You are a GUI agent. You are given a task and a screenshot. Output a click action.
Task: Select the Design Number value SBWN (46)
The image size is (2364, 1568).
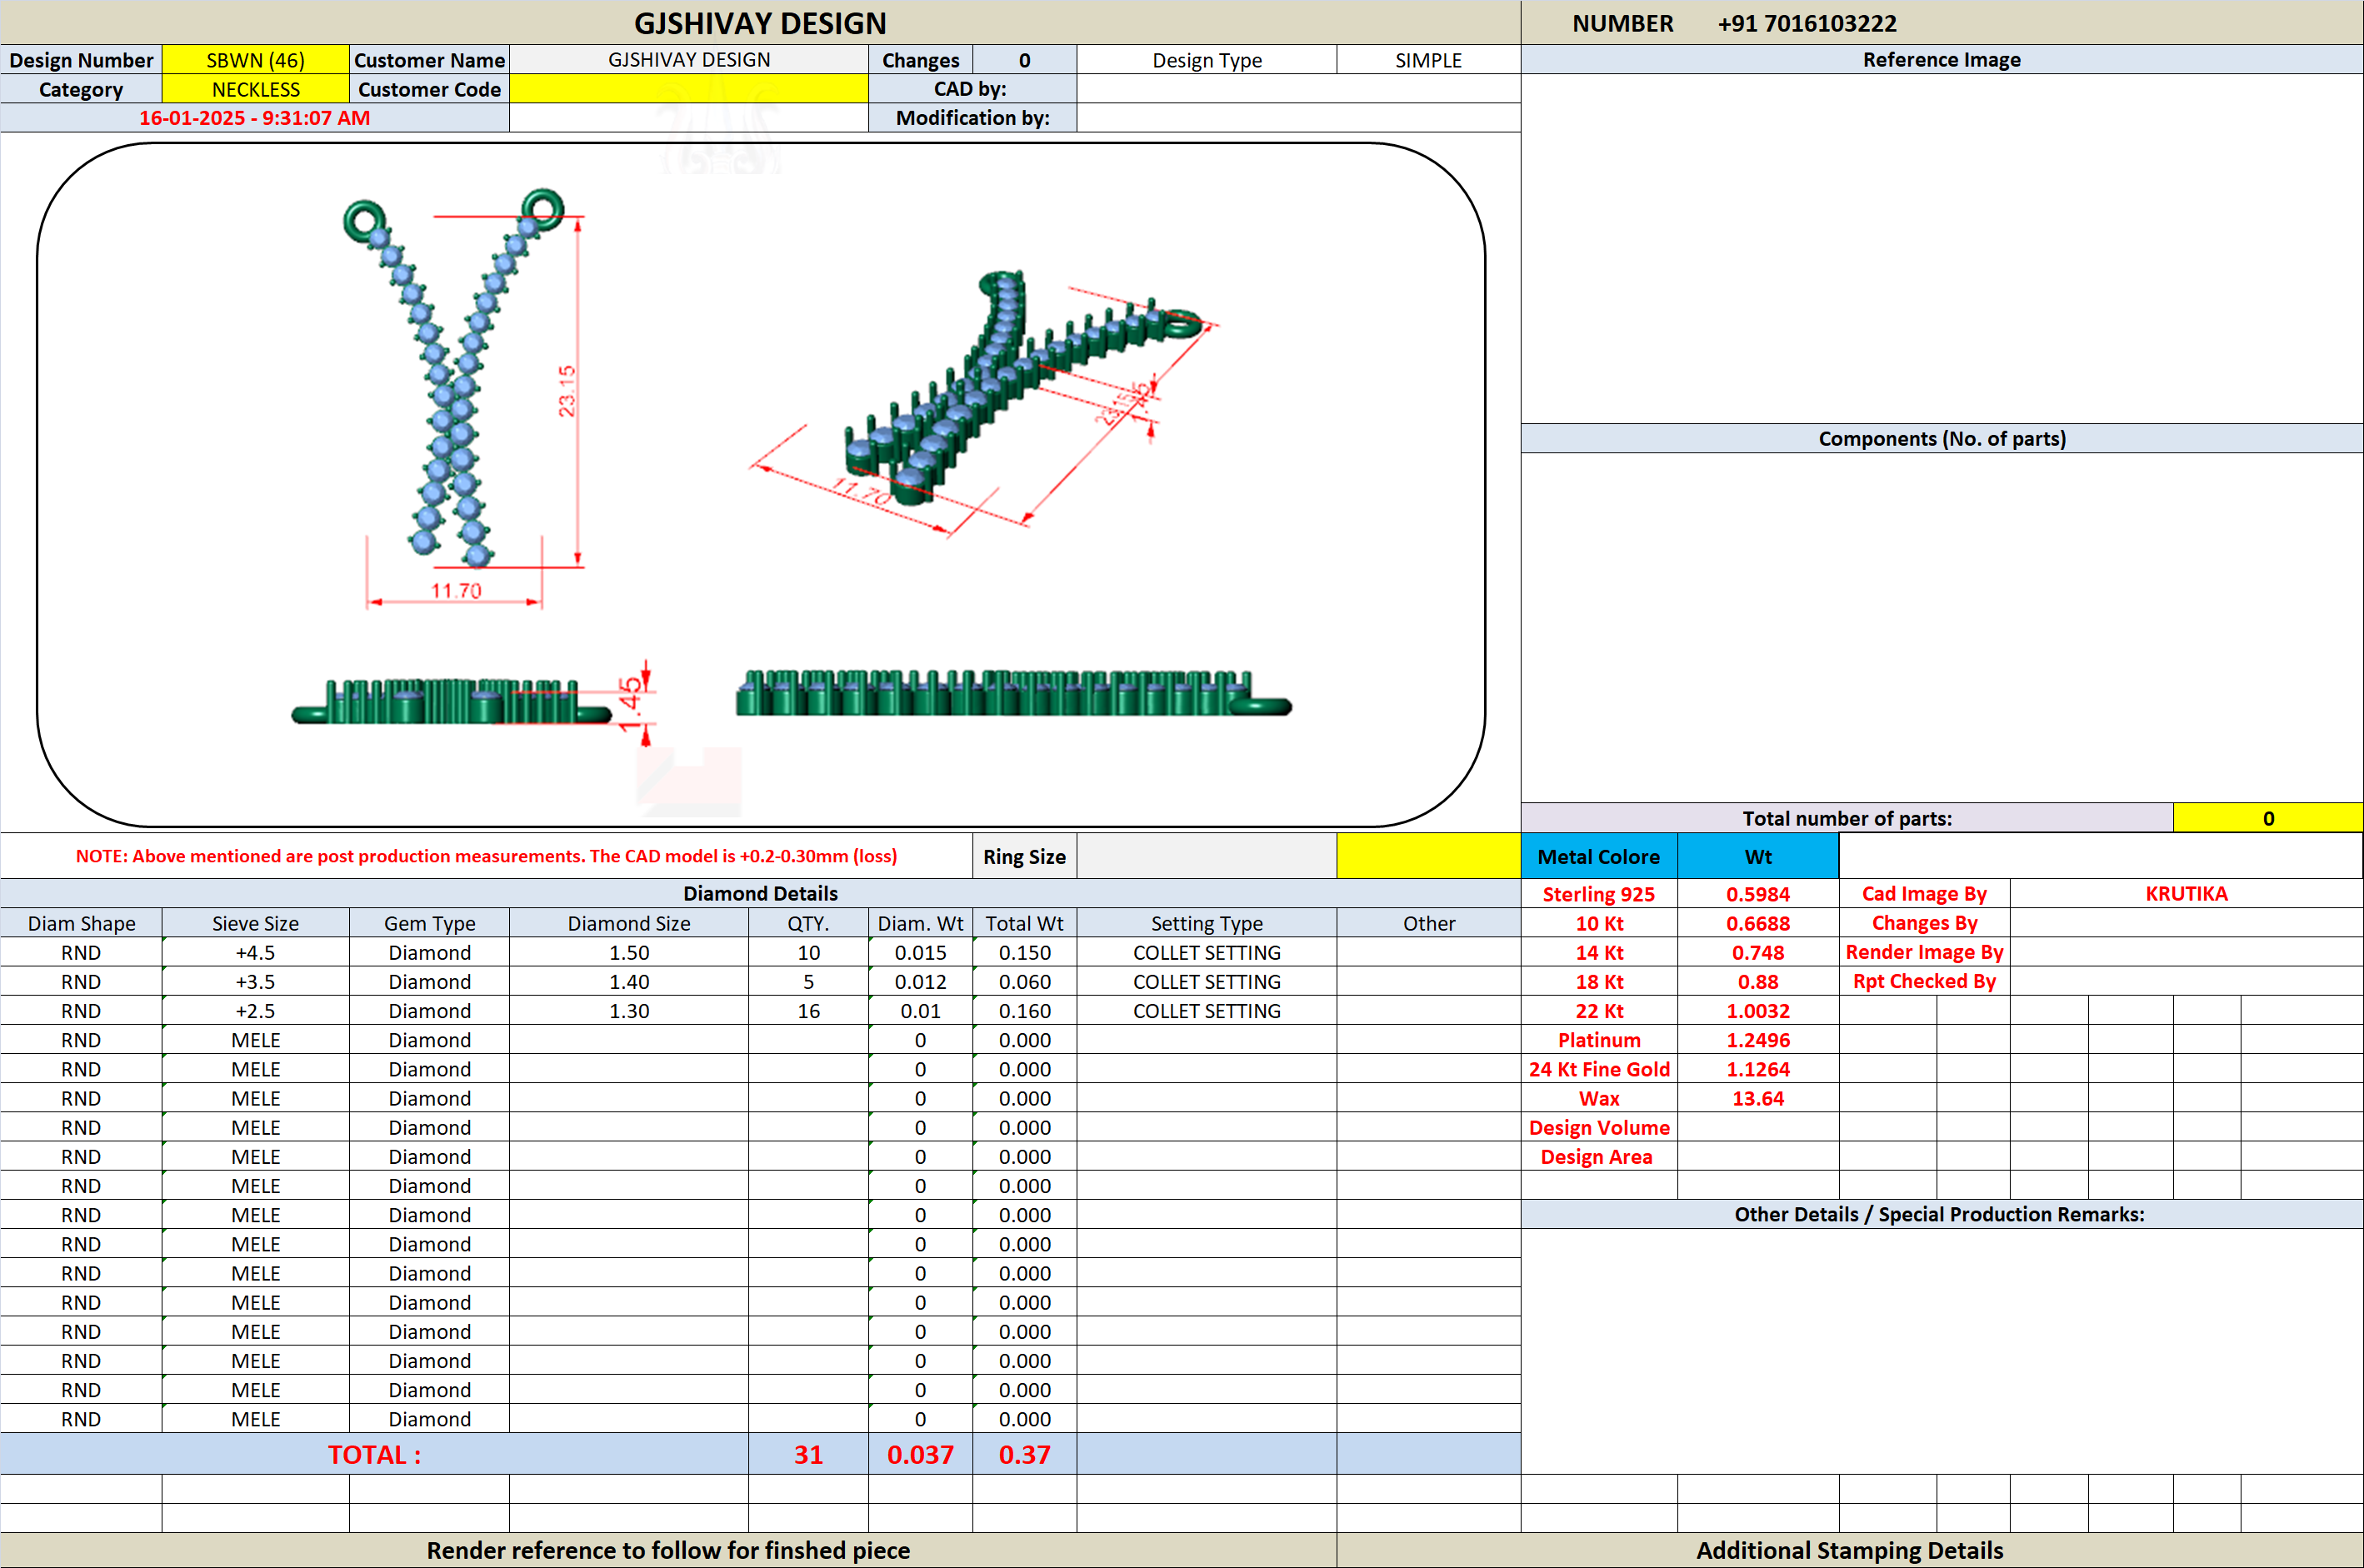coord(255,60)
